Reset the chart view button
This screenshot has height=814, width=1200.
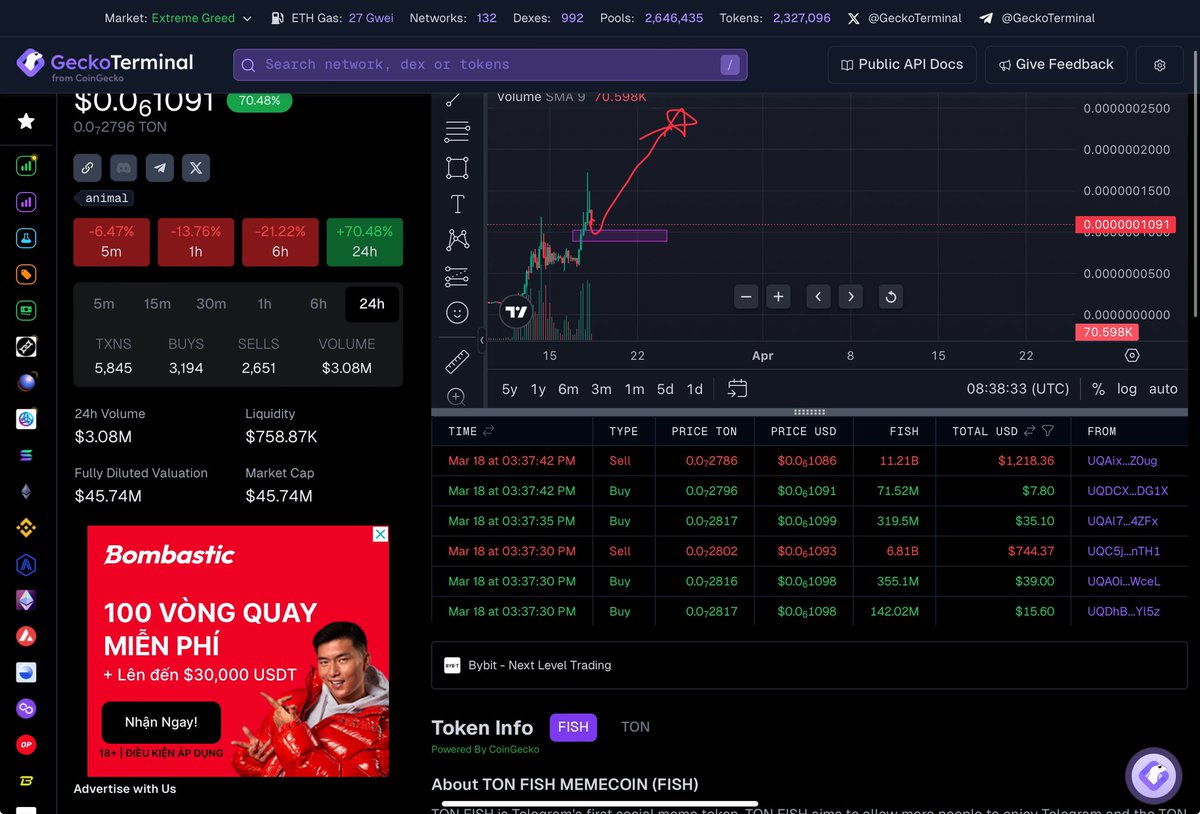(x=890, y=296)
